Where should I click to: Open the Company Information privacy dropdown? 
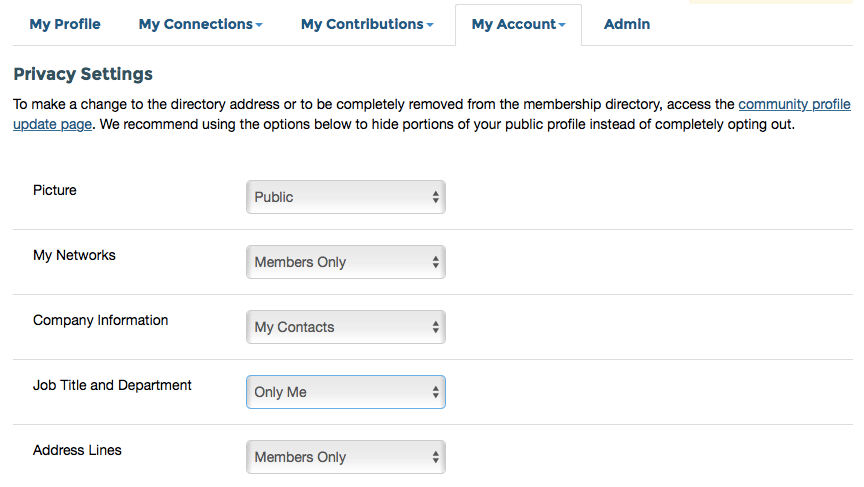(x=345, y=327)
